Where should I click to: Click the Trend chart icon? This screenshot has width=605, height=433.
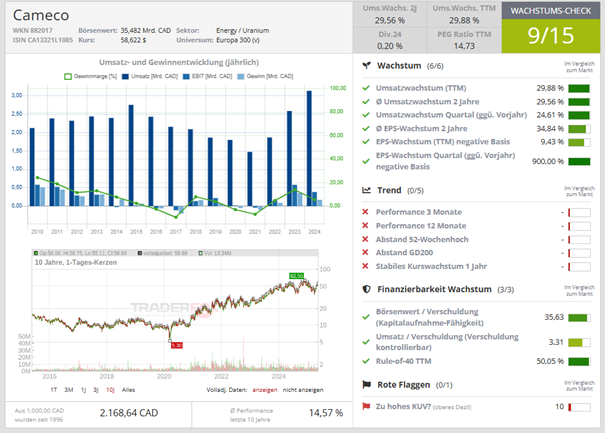366,190
